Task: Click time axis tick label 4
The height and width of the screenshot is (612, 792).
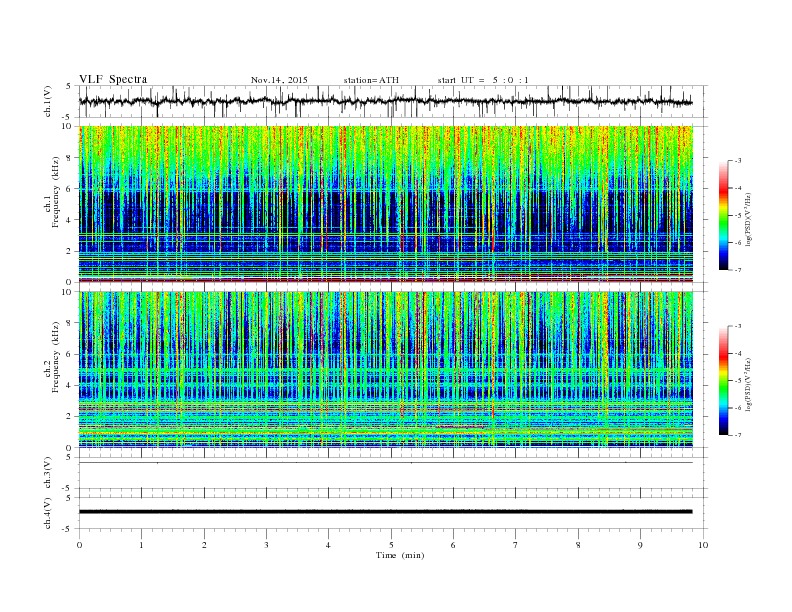Action: (328, 545)
